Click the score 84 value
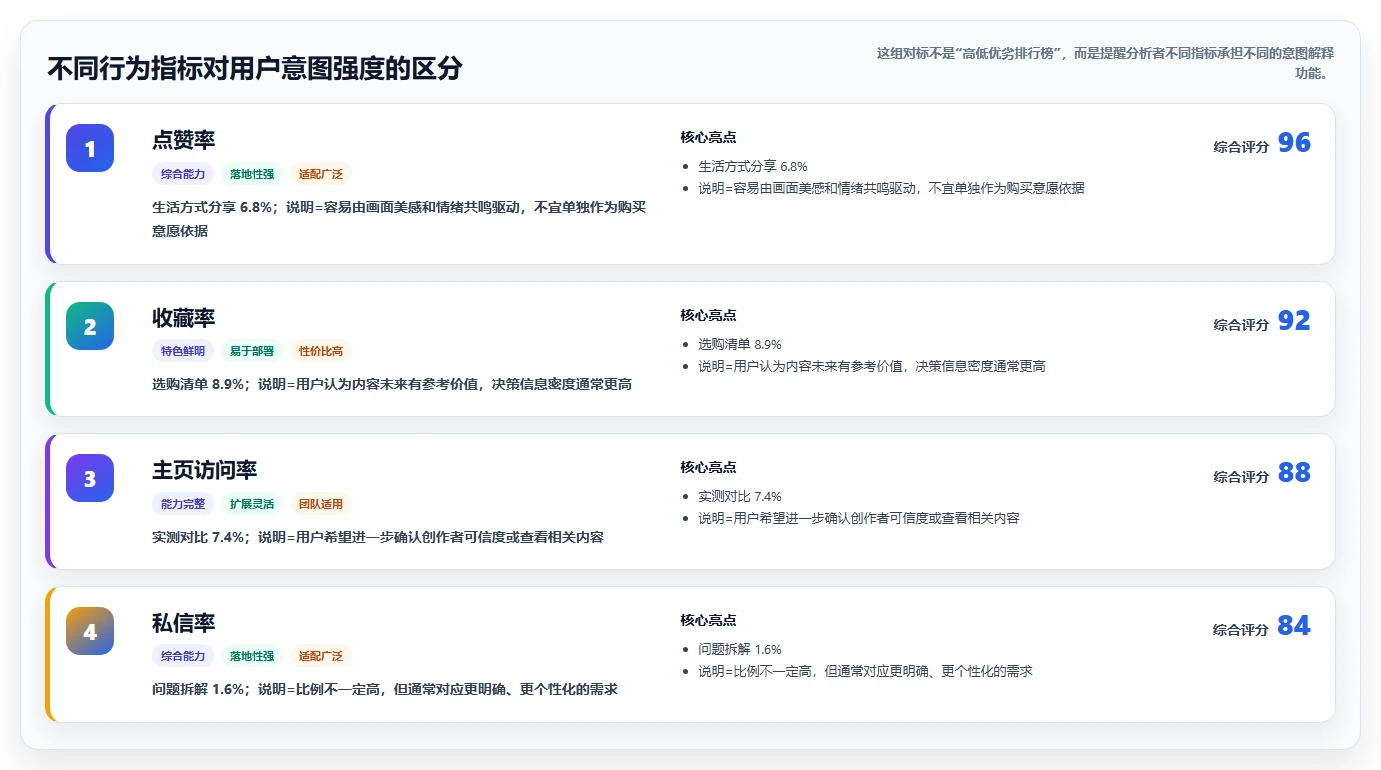The width and height of the screenshot is (1381, 770). [x=1294, y=626]
